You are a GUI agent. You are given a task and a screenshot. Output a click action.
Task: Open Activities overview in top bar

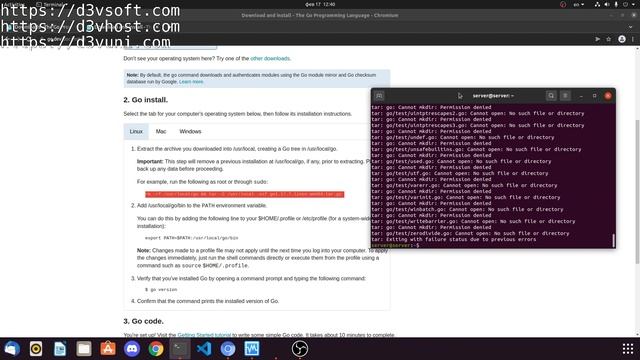point(13,4)
